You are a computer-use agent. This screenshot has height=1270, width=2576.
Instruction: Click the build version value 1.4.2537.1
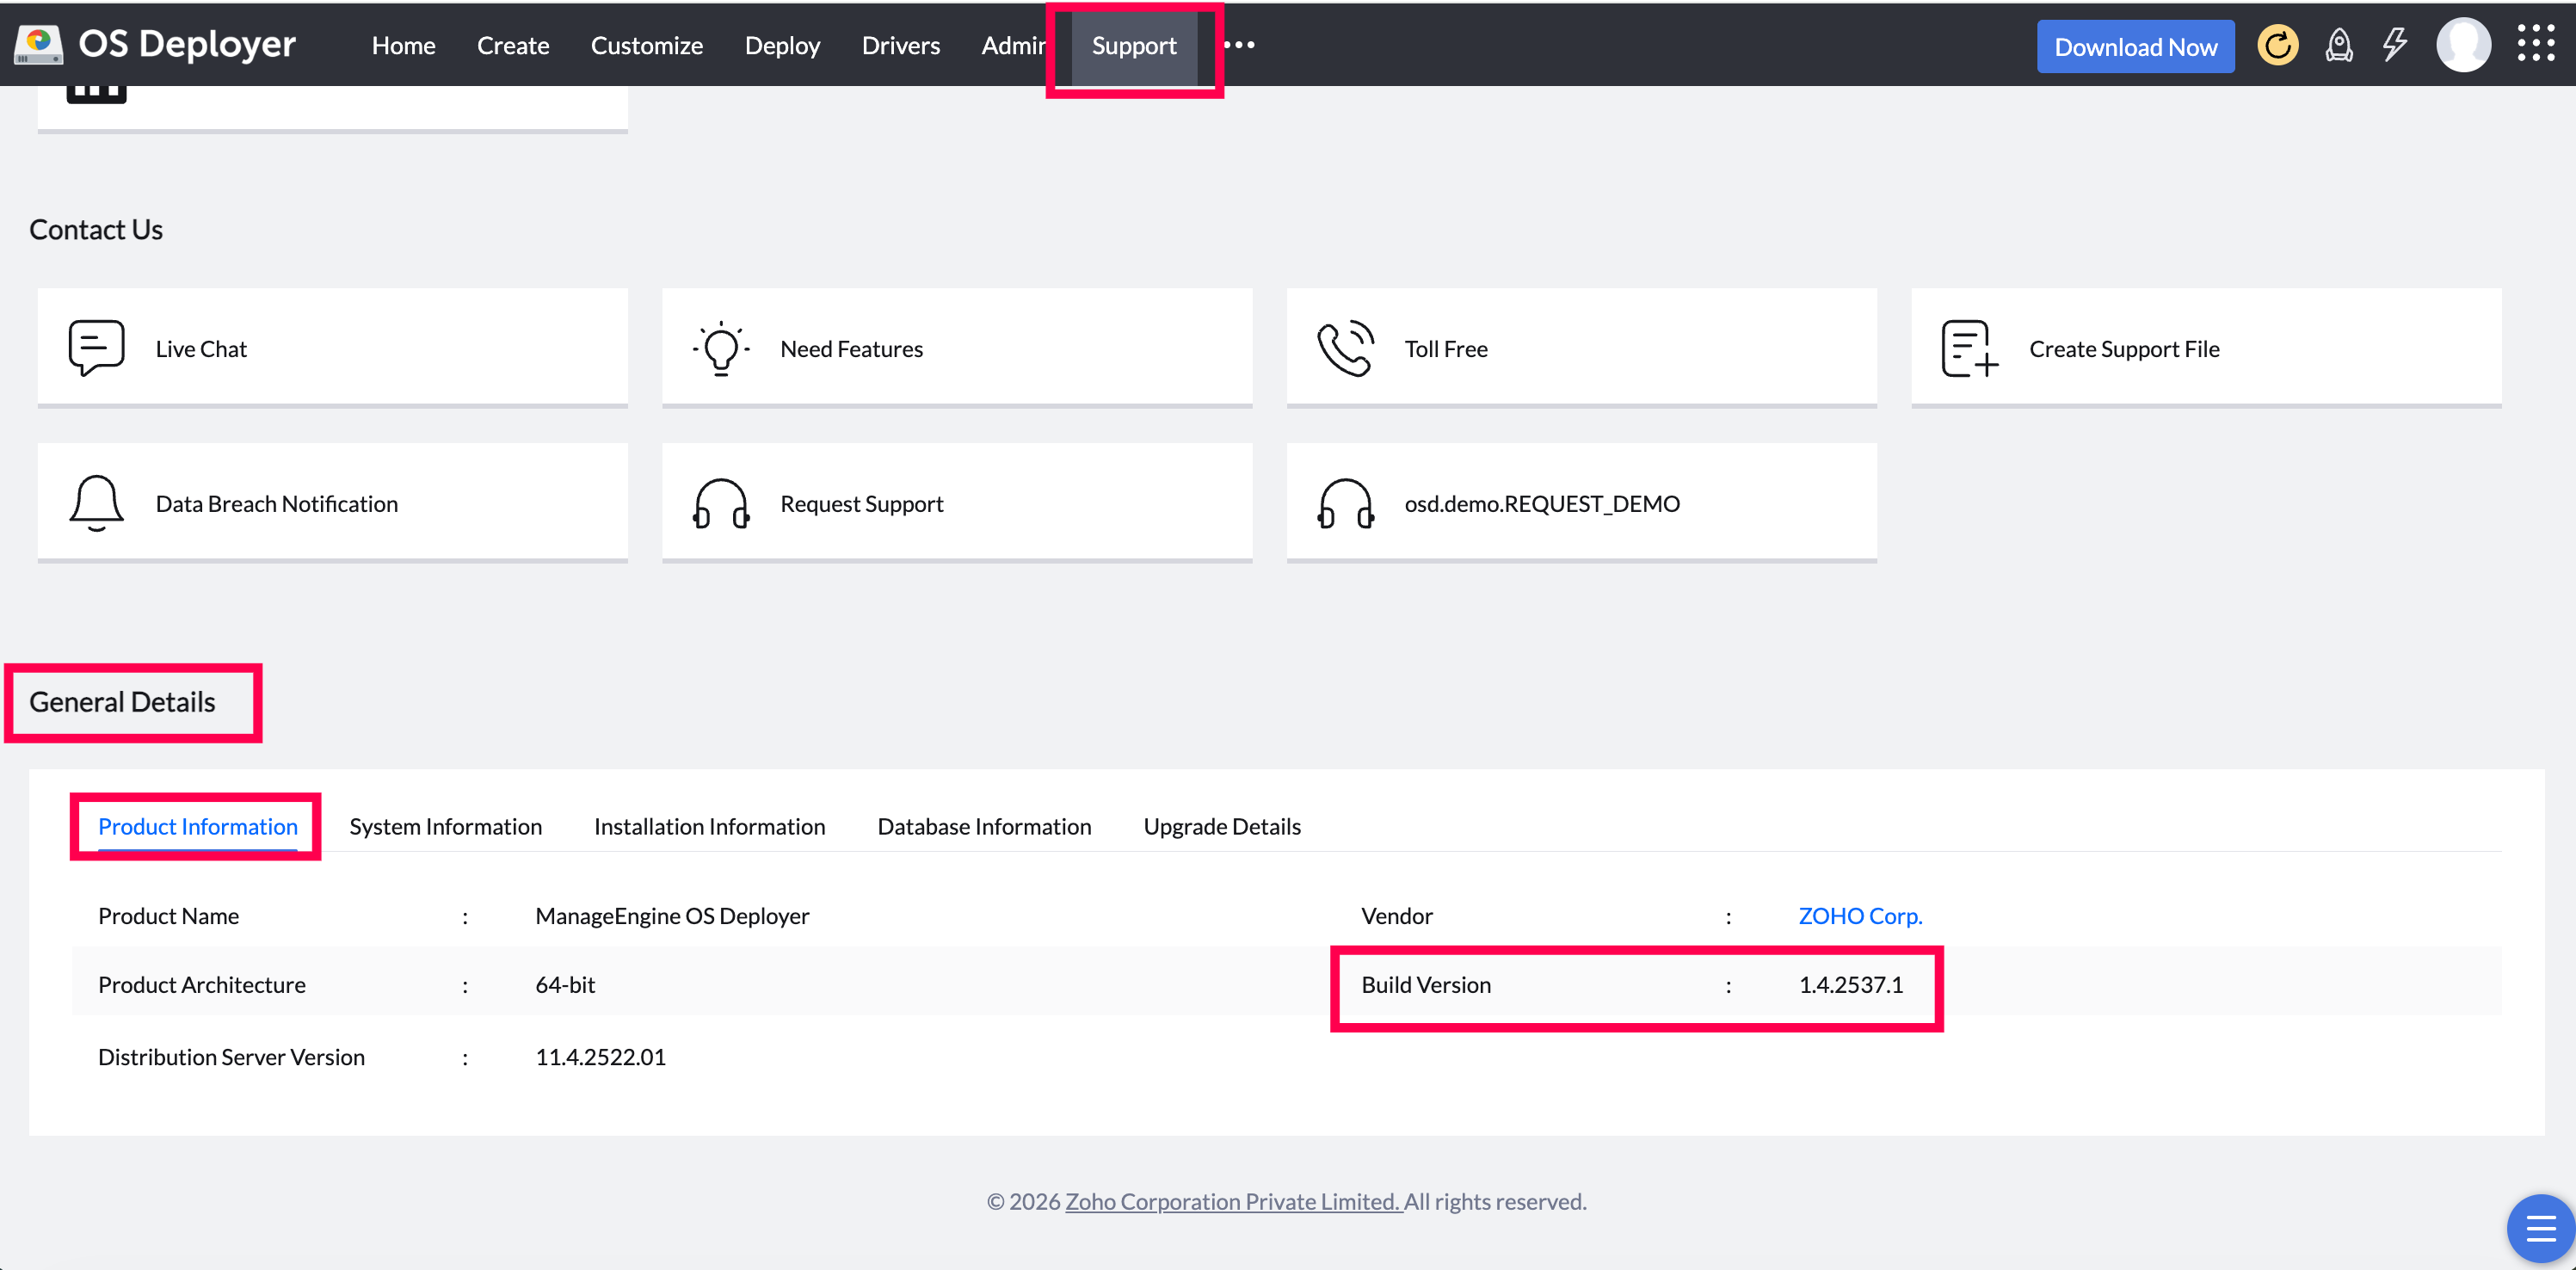1851,984
